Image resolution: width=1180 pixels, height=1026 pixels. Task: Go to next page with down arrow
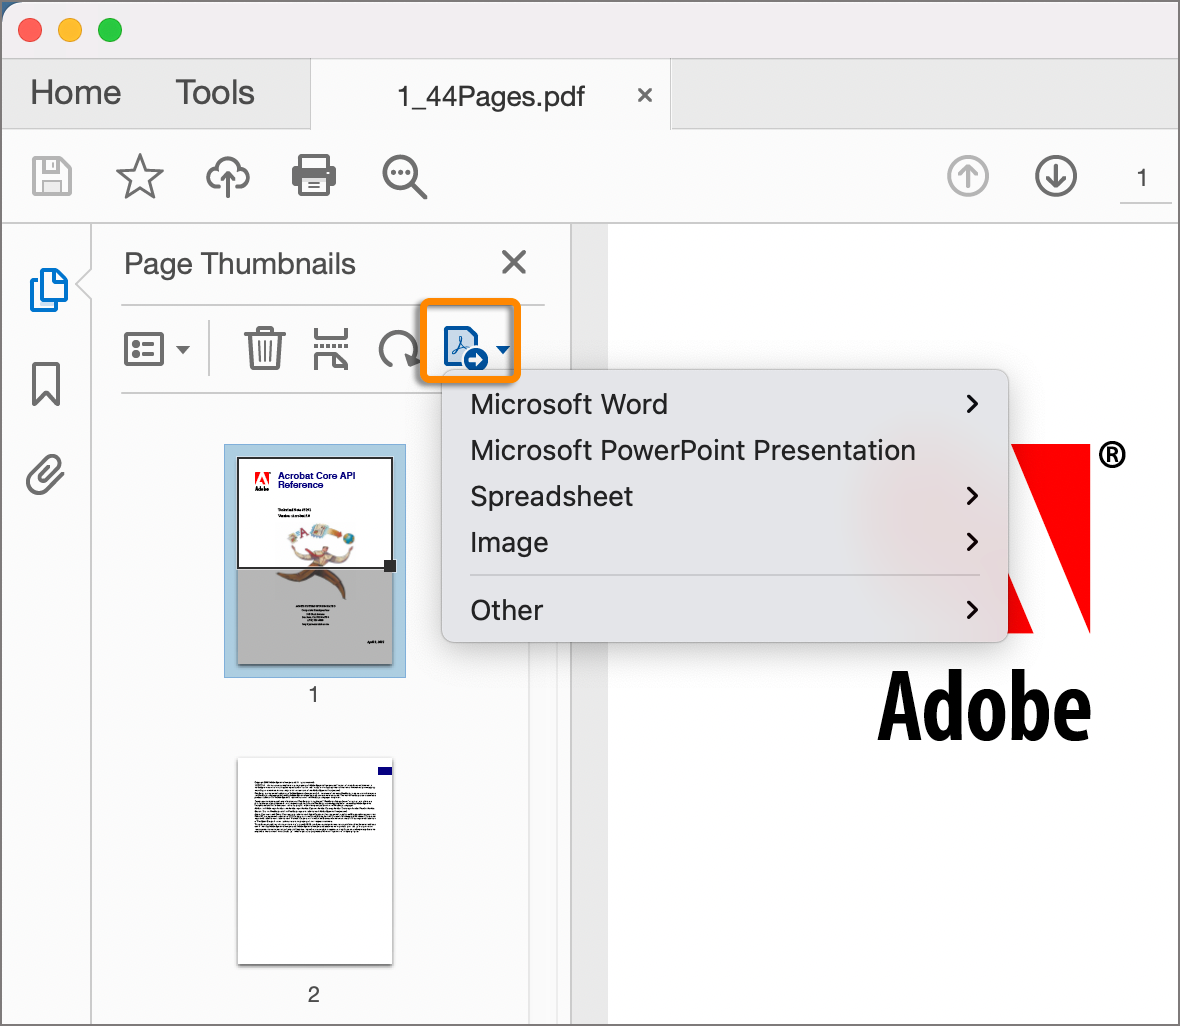[1055, 176]
